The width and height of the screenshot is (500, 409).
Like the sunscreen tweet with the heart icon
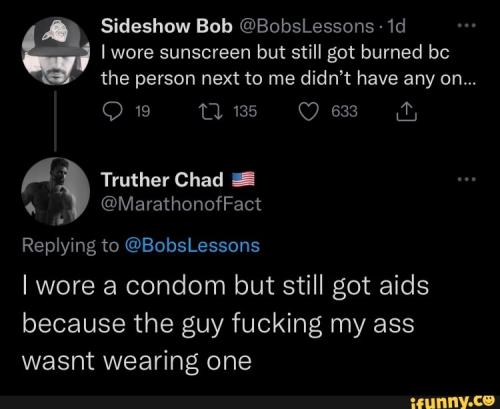pos(309,112)
